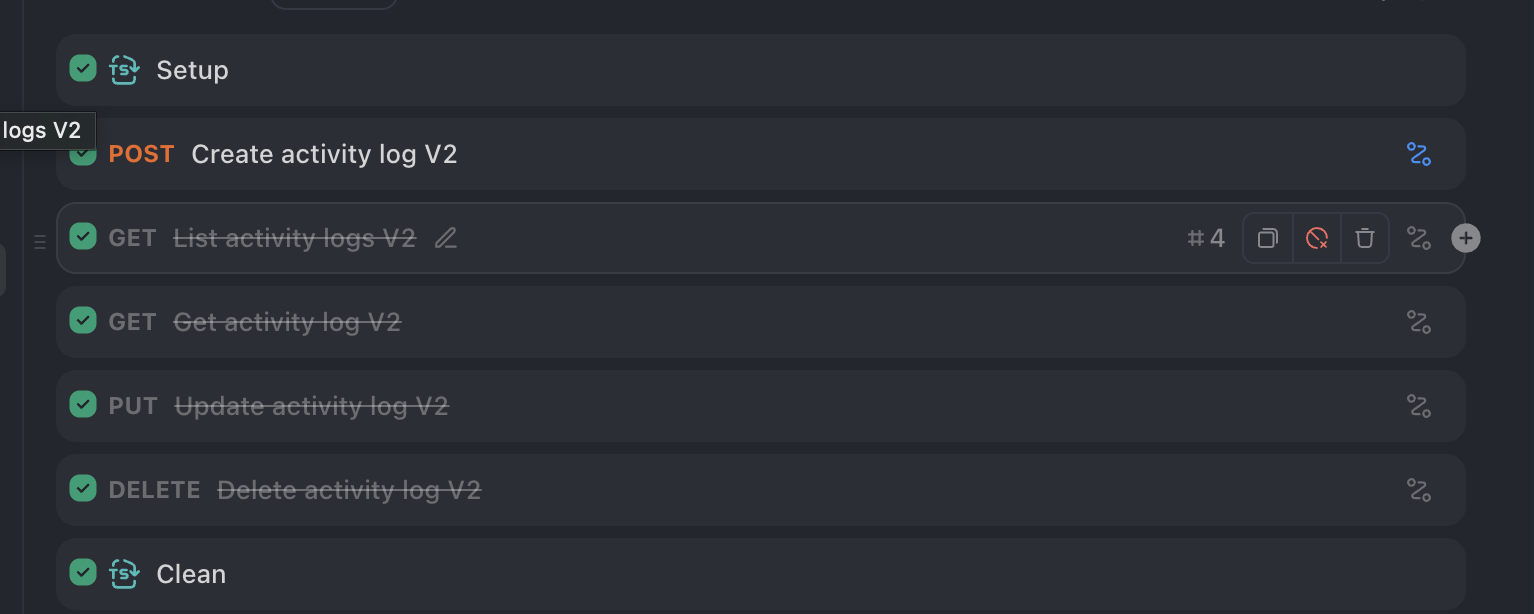Click the pencil edit icon beside List activity logs V2

446,238
